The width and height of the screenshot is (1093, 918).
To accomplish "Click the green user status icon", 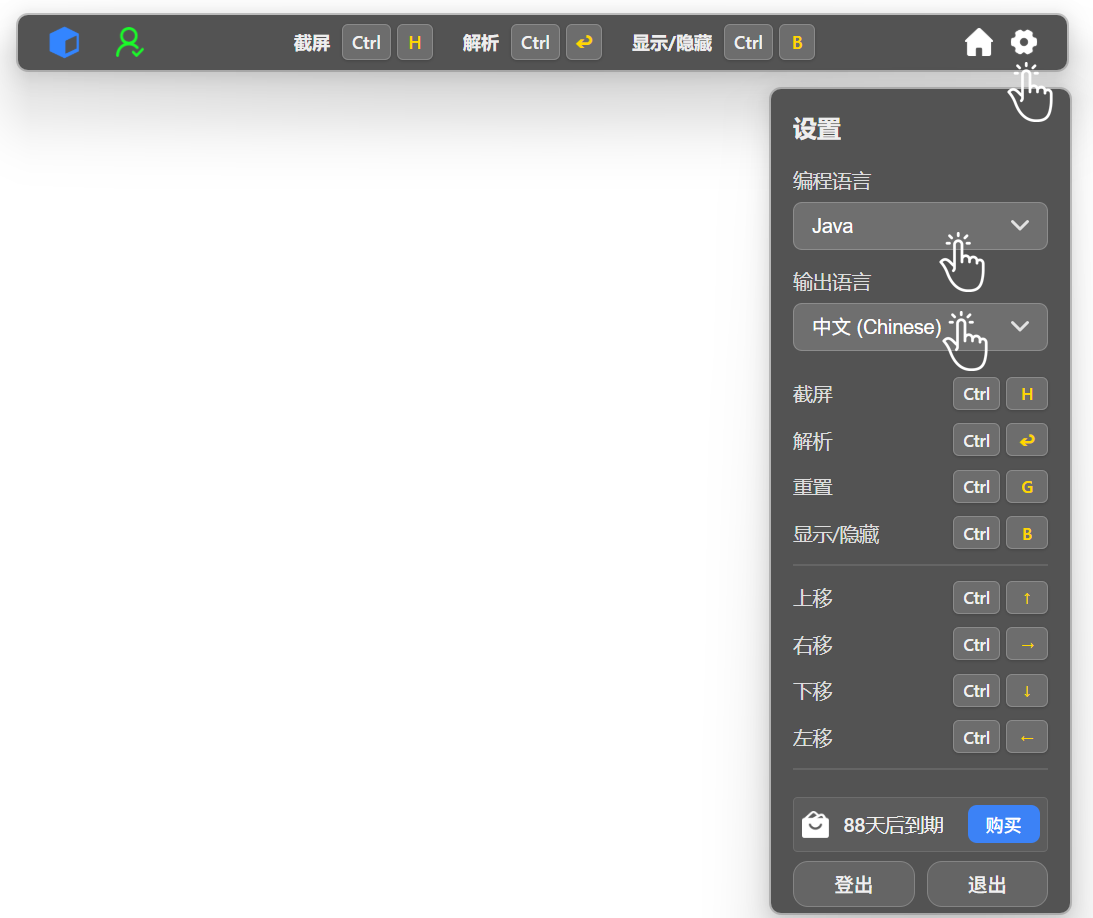I will [129, 43].
